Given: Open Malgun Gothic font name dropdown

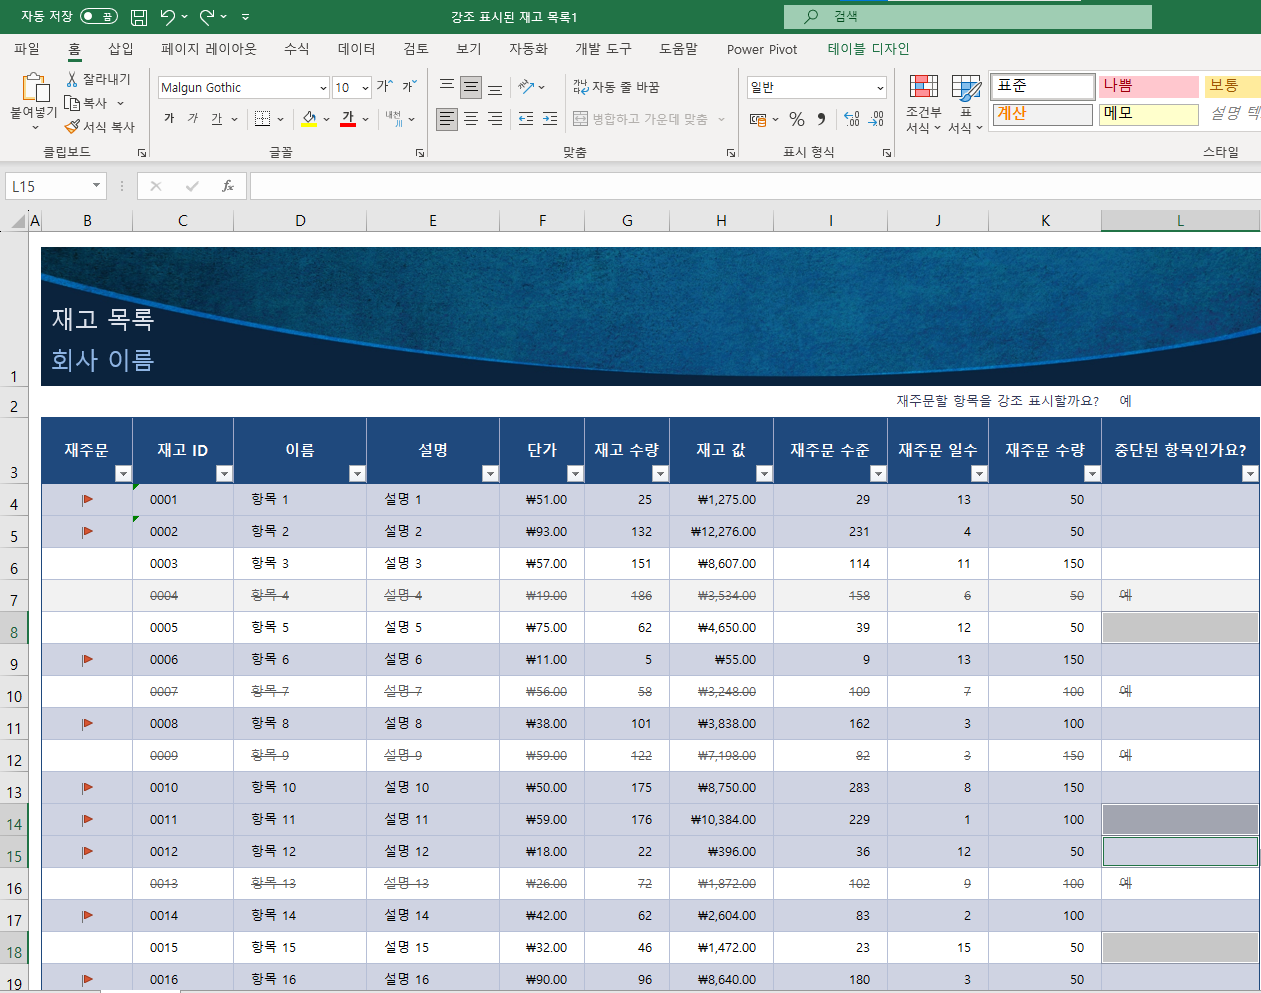Looking at the screenshot, I should [x=323, y=88].
